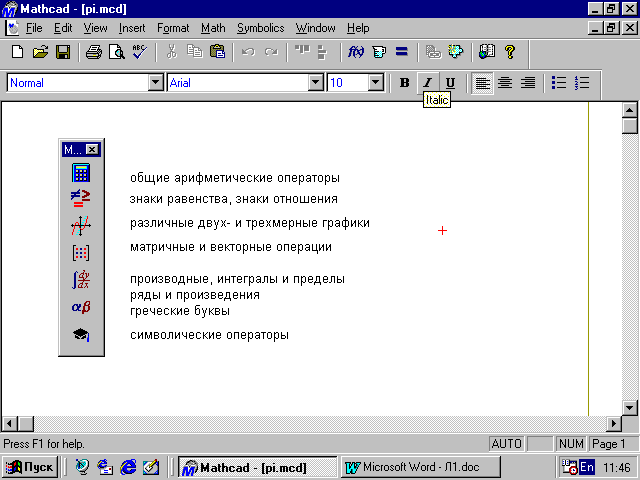Open Vector and Matrix palette
This screenshot has height=480, width=640.
[81, 253]
